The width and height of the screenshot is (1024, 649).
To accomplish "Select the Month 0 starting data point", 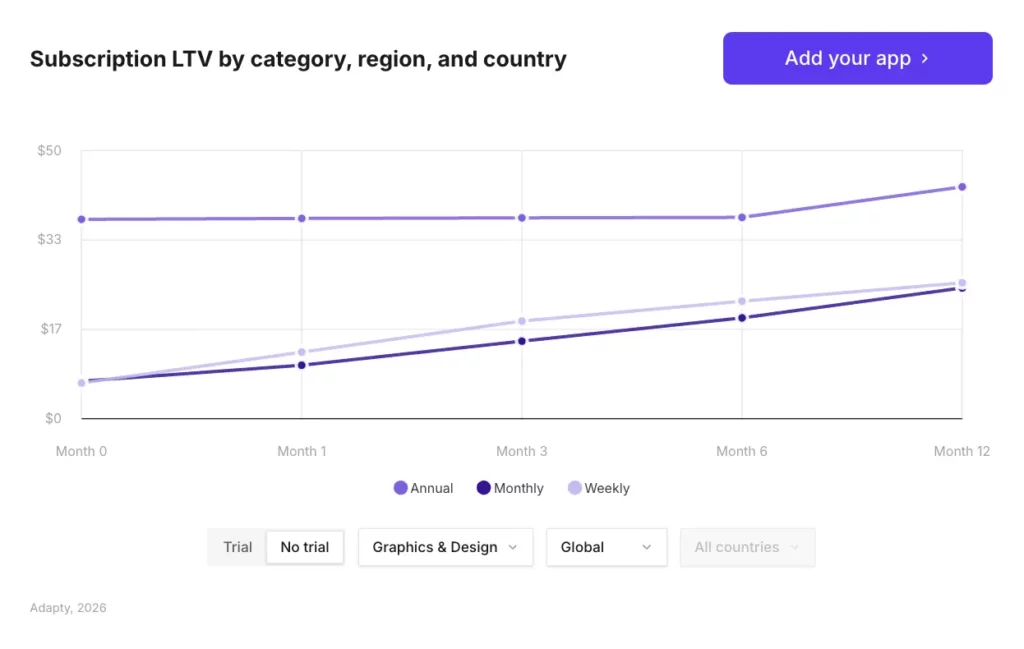I will point(81,382).
